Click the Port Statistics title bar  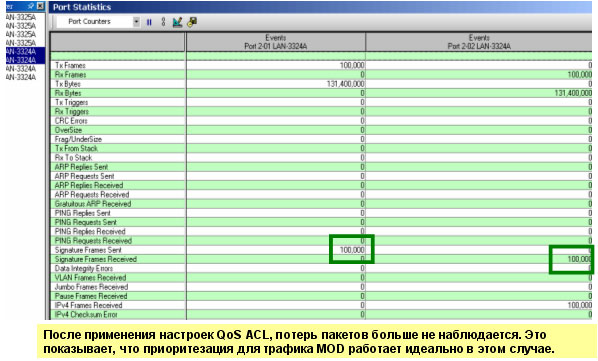[x=320, y=7]
